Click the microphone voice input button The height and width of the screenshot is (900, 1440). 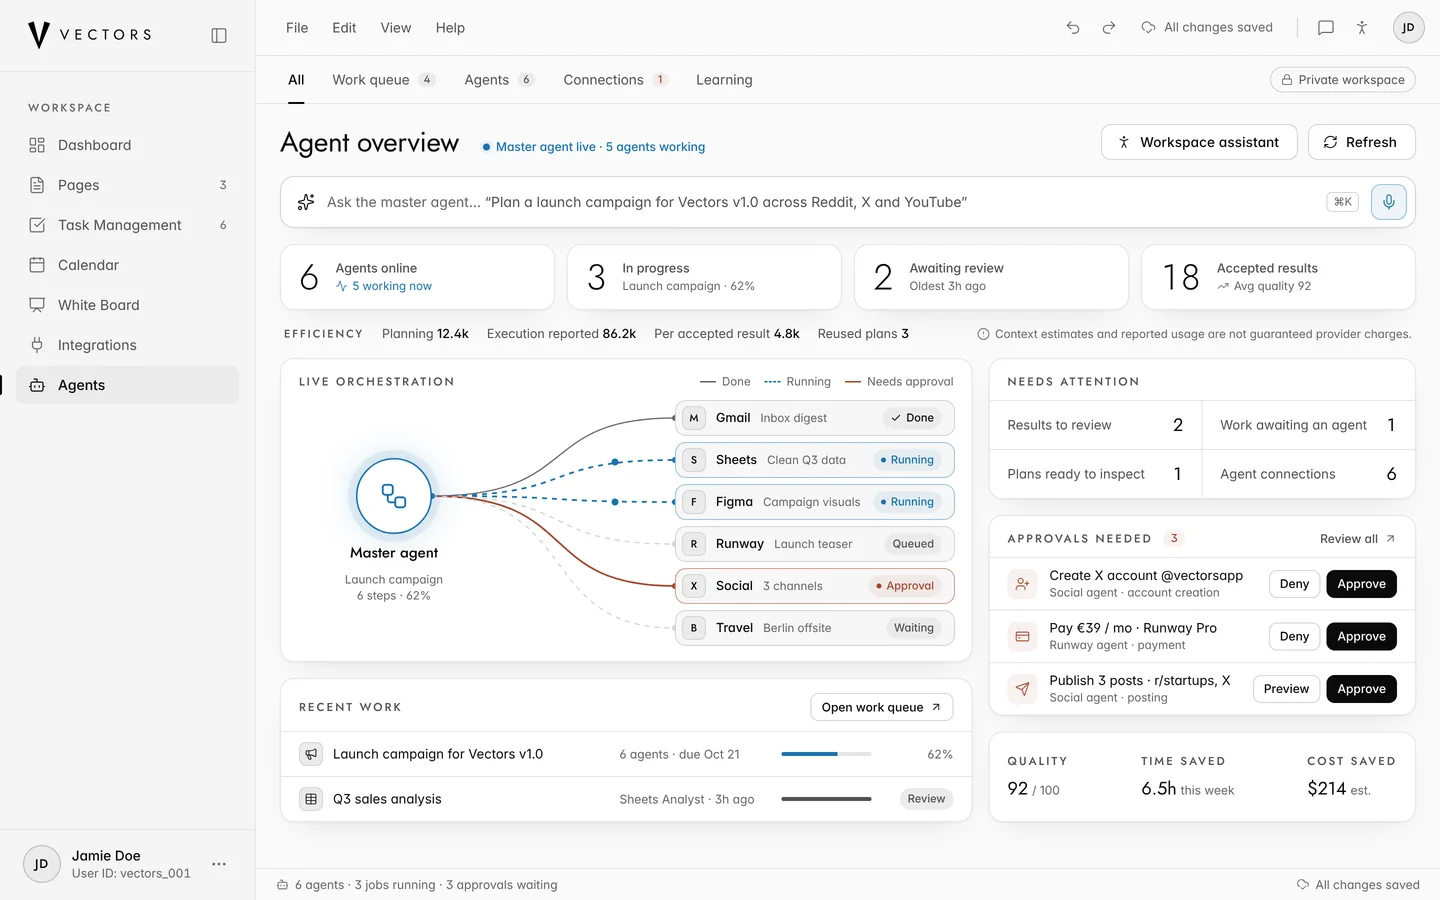pyautogui.click(x=1389, y=202)
